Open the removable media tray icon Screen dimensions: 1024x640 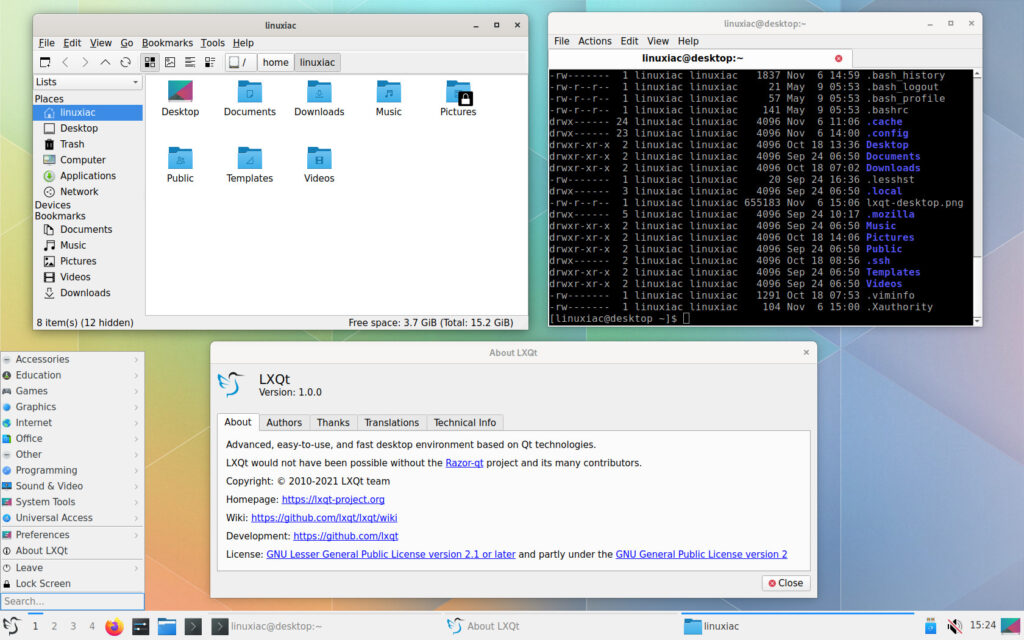tap(931, 626)
